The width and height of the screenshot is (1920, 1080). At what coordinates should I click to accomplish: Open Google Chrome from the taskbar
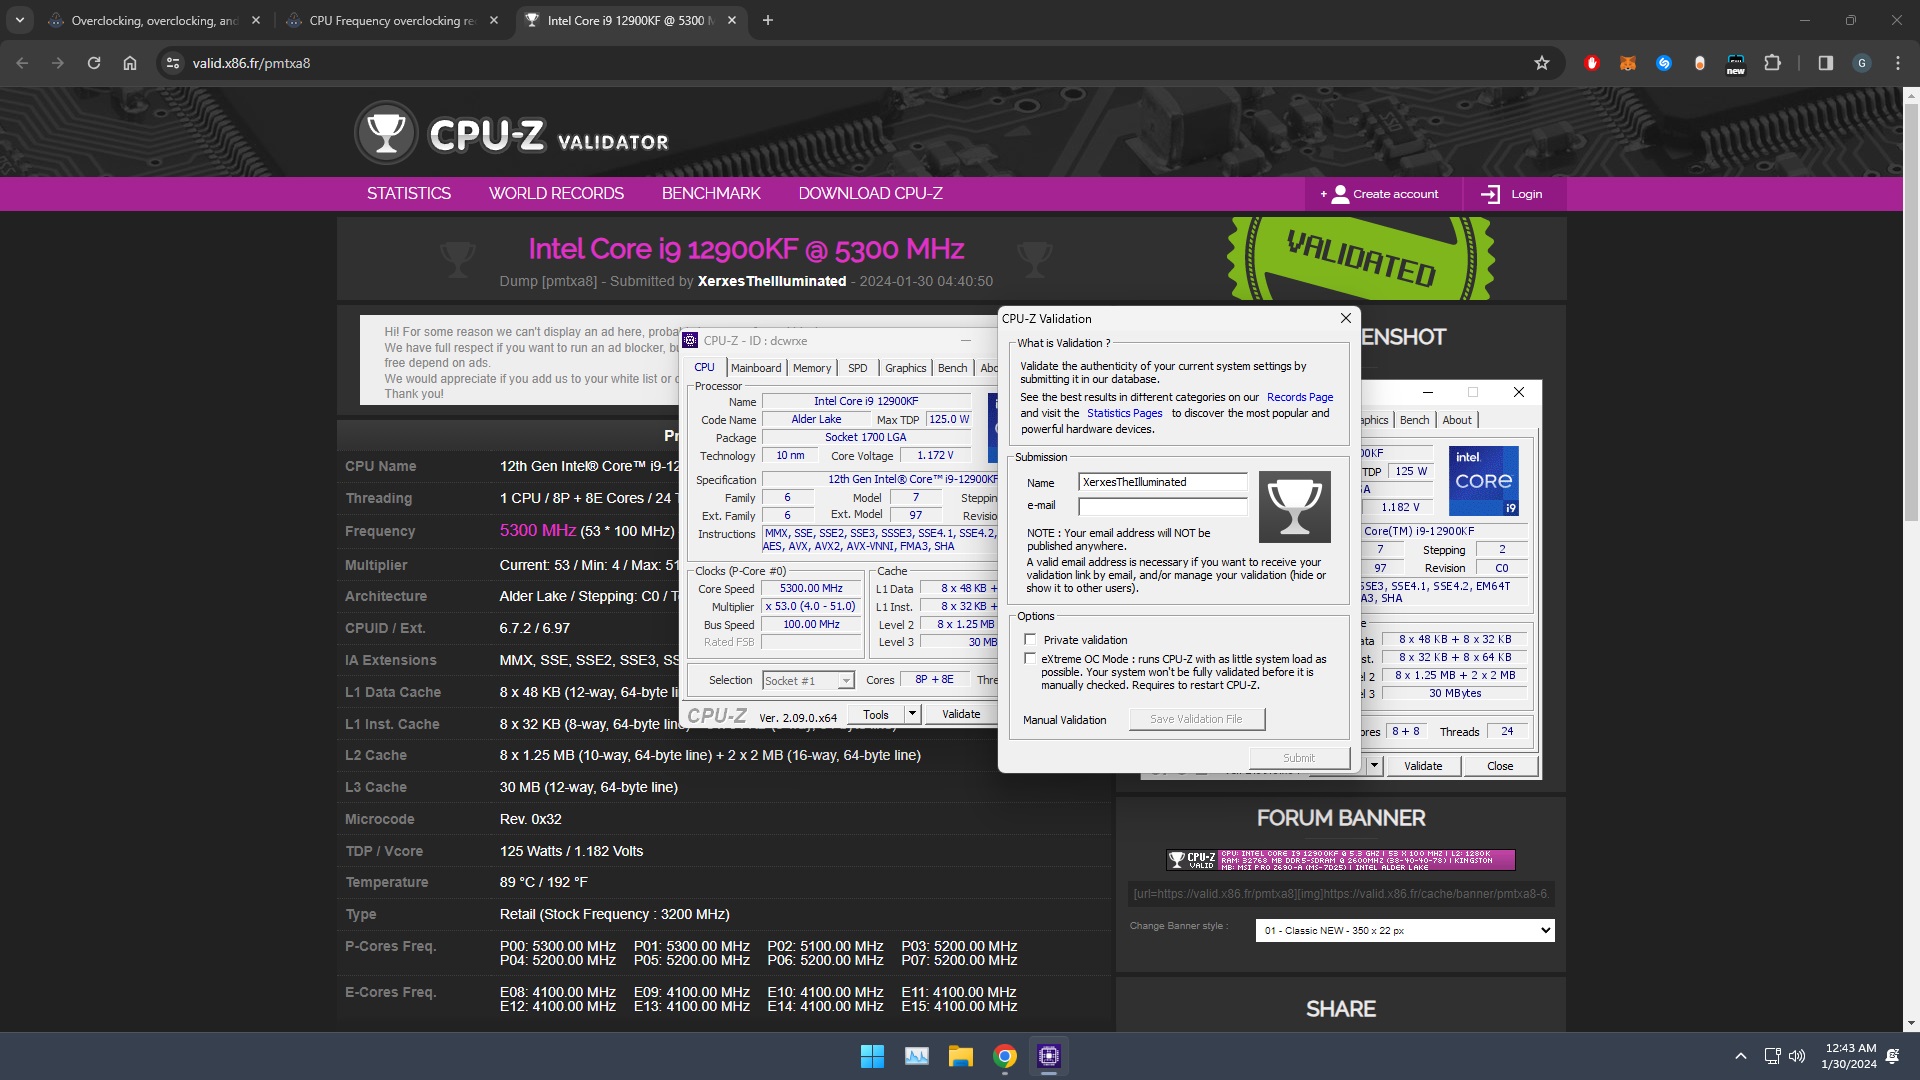[1005, 1056]
